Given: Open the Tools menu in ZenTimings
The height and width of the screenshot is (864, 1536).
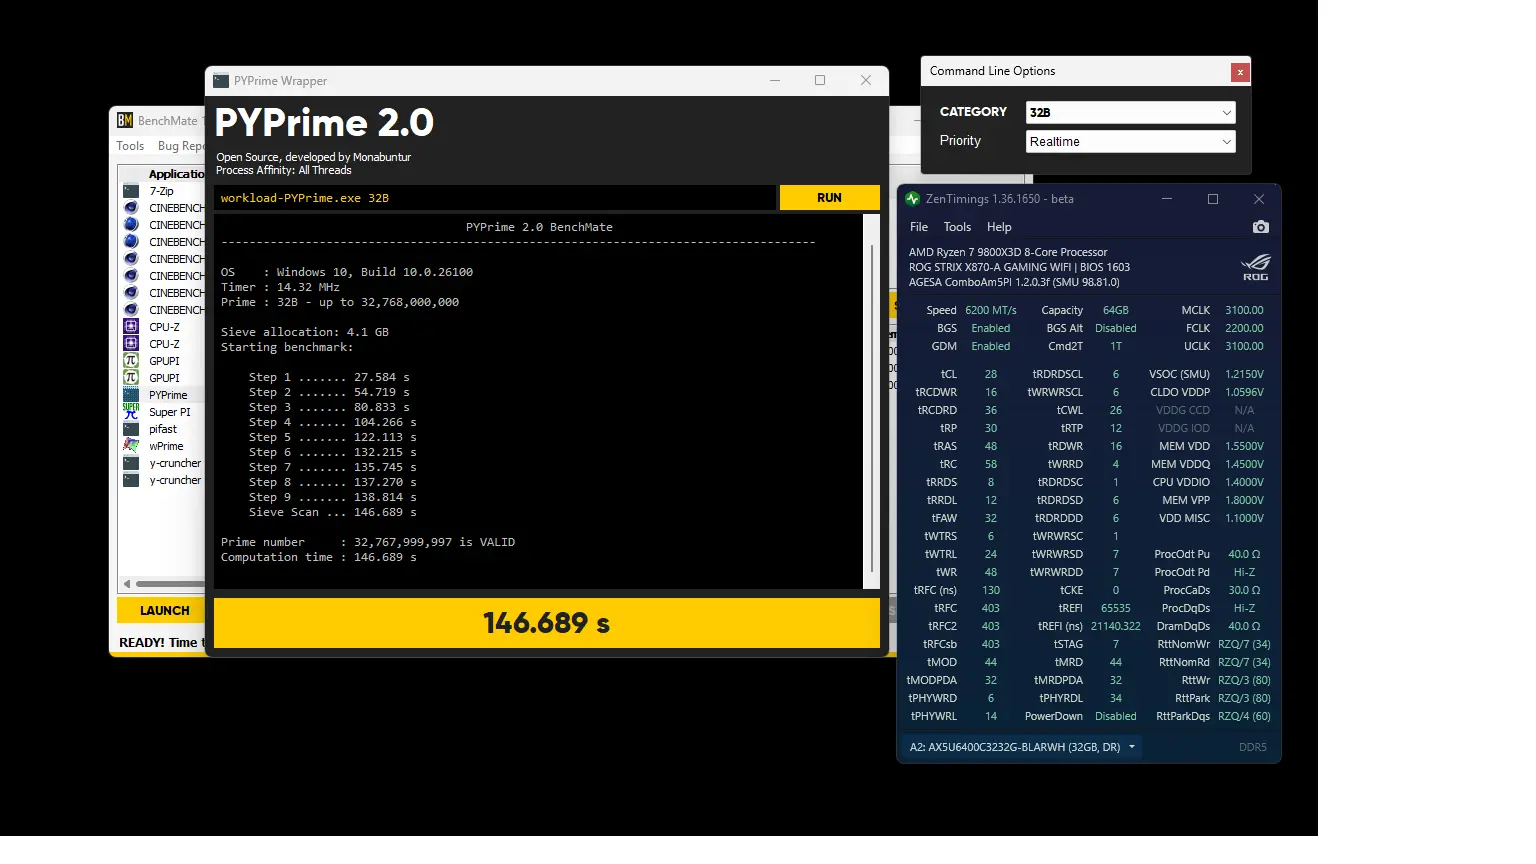Looking at the screenshot, I should tap(957, 227).
